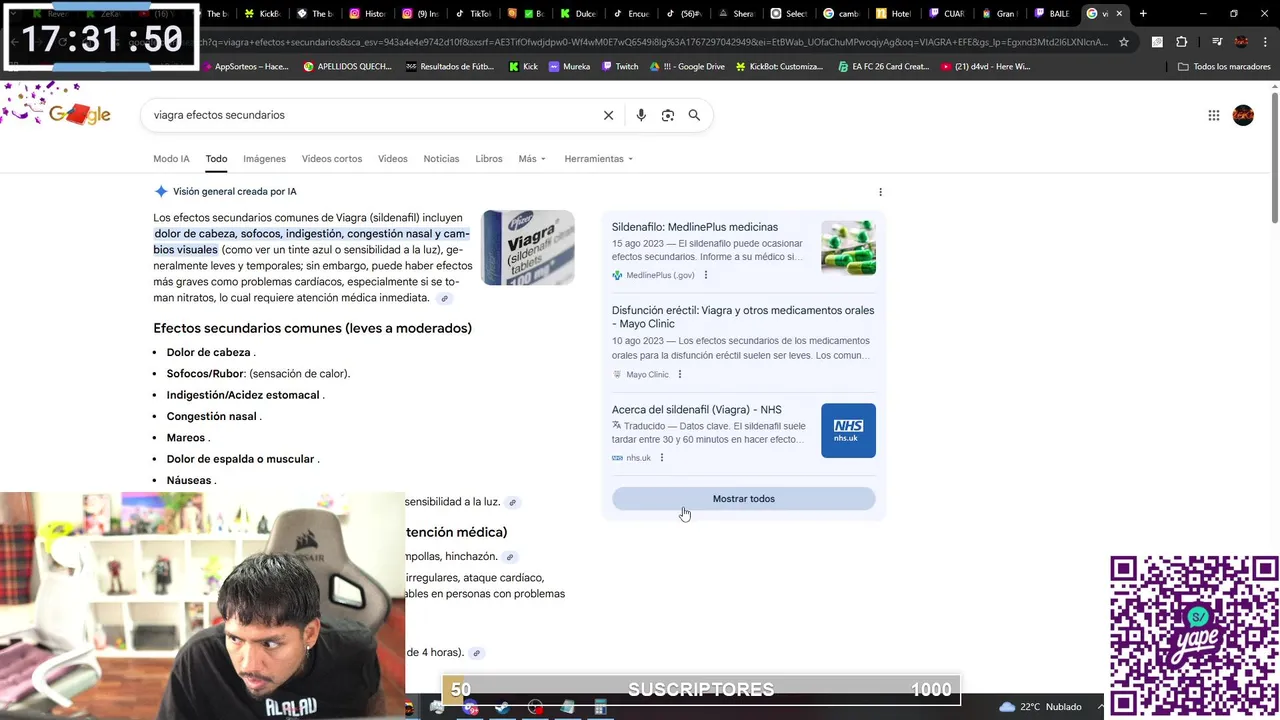Switch to the 'Videos cortos' tab
Screen dimensions: 1280x720
coord(332,159)
